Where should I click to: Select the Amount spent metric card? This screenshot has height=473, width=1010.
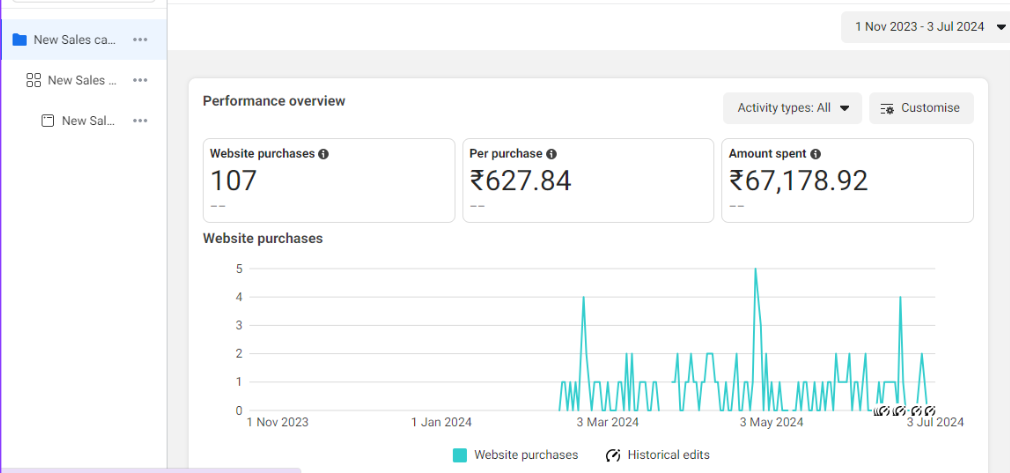(x=846, y=180)
